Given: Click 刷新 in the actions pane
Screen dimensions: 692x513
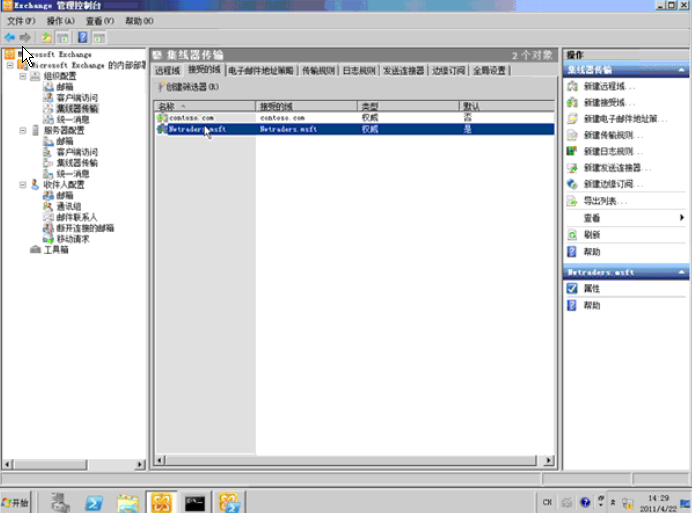Looking at the screenshot, I should point(591,235).
